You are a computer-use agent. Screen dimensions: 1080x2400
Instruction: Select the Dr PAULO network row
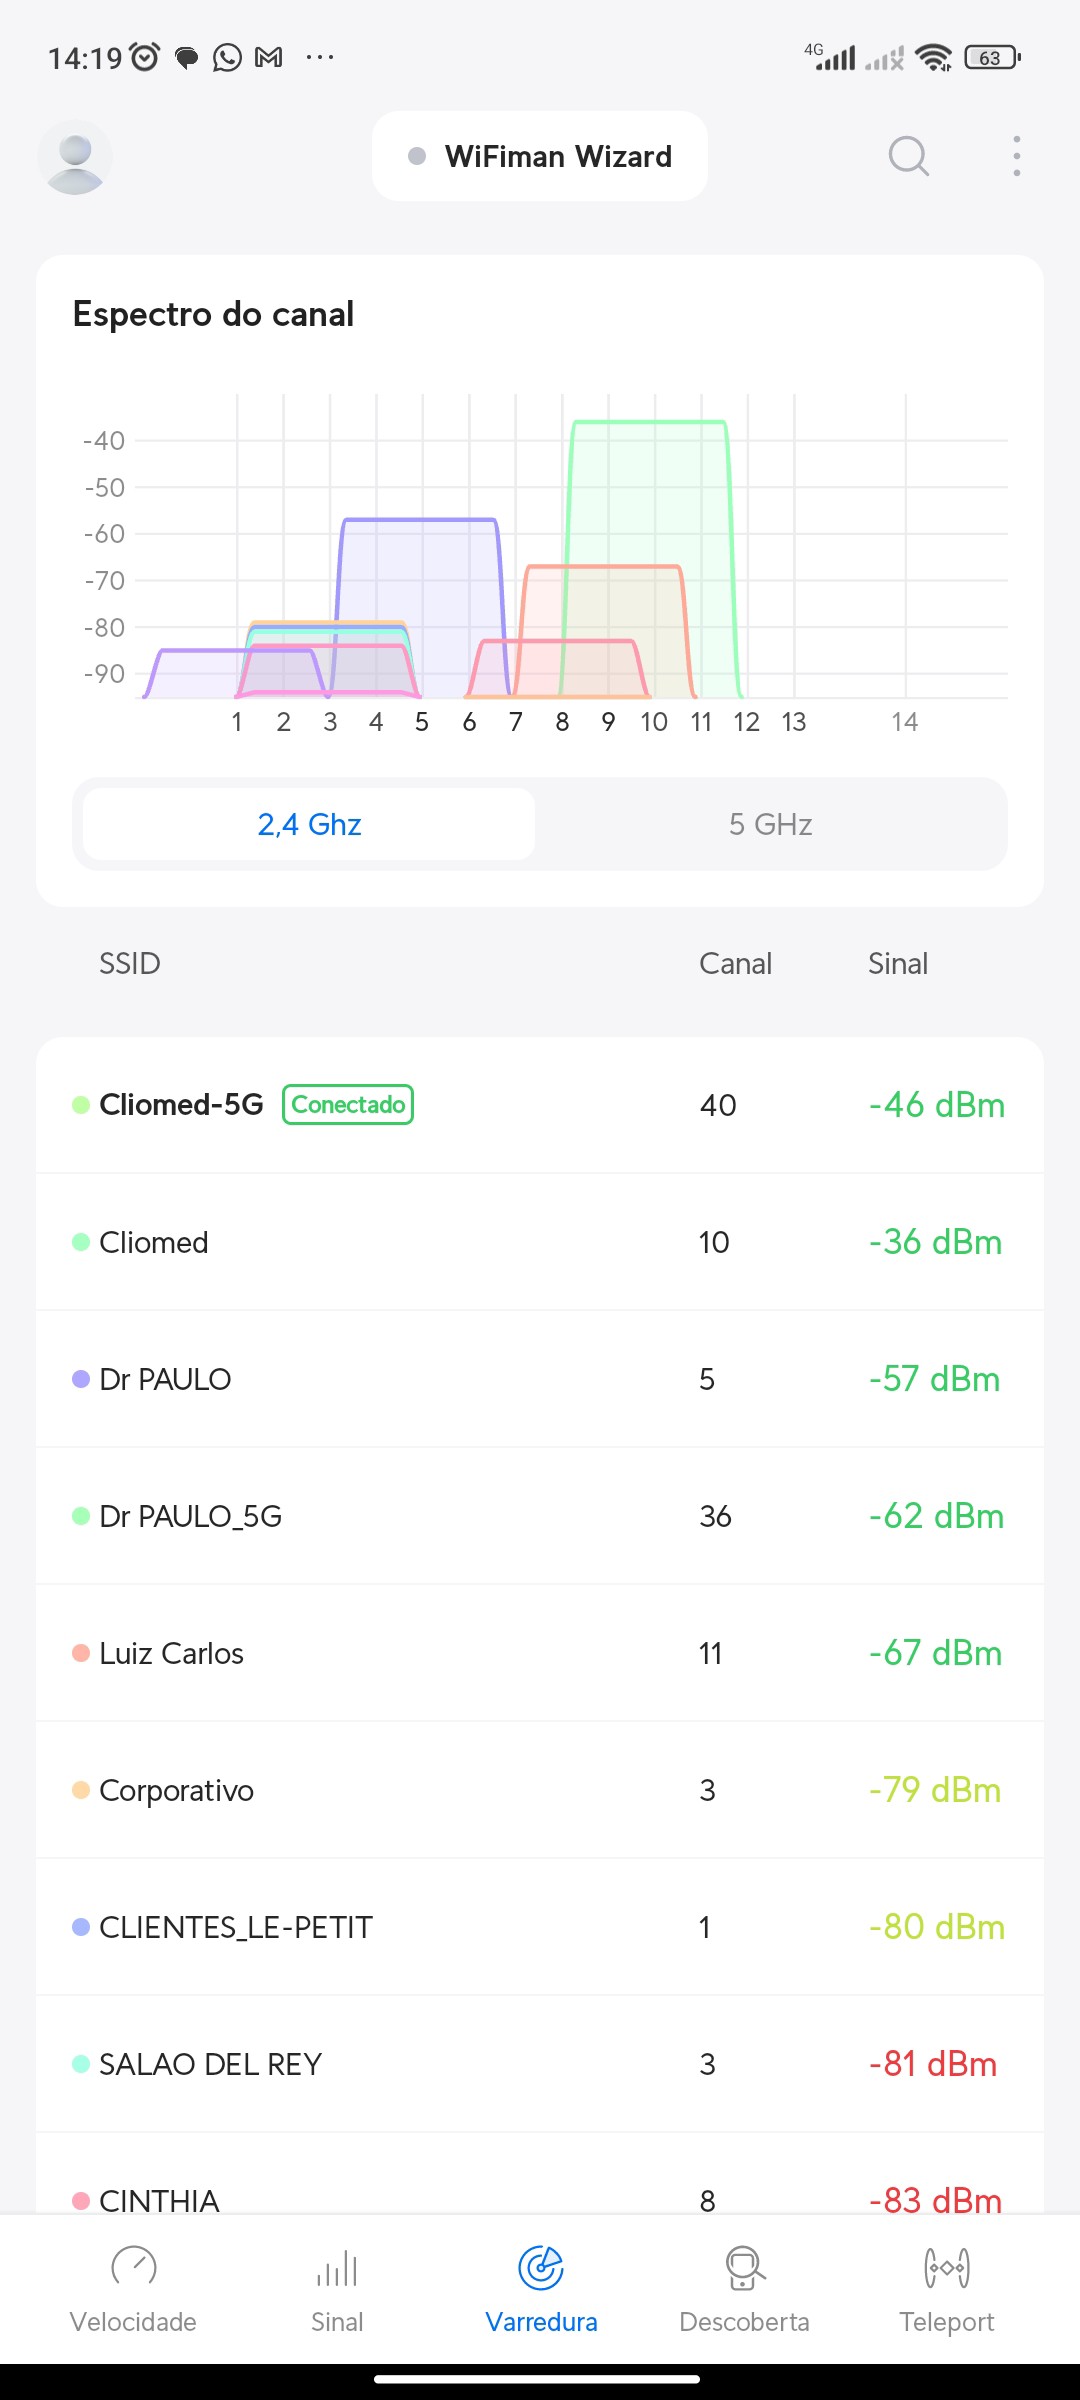click(x=540, y=1379)
